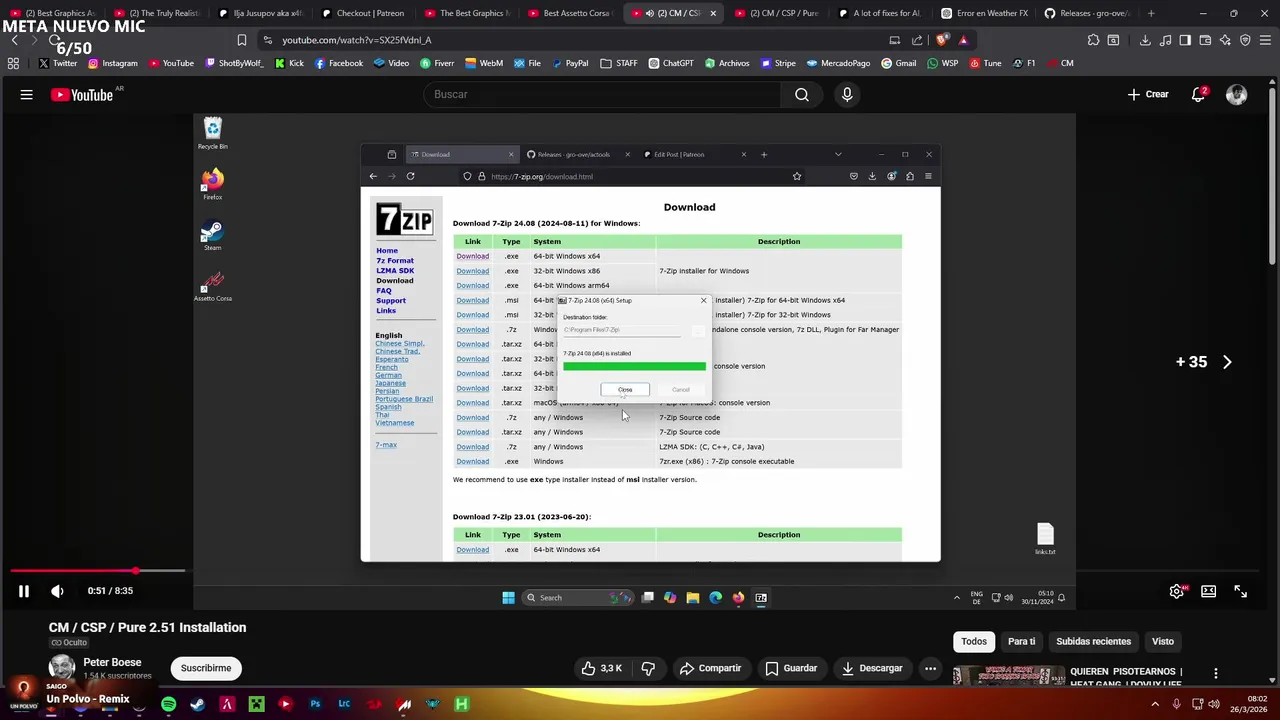Open Spotify from the taskbar
The image size is (1280, 720).
168,704
